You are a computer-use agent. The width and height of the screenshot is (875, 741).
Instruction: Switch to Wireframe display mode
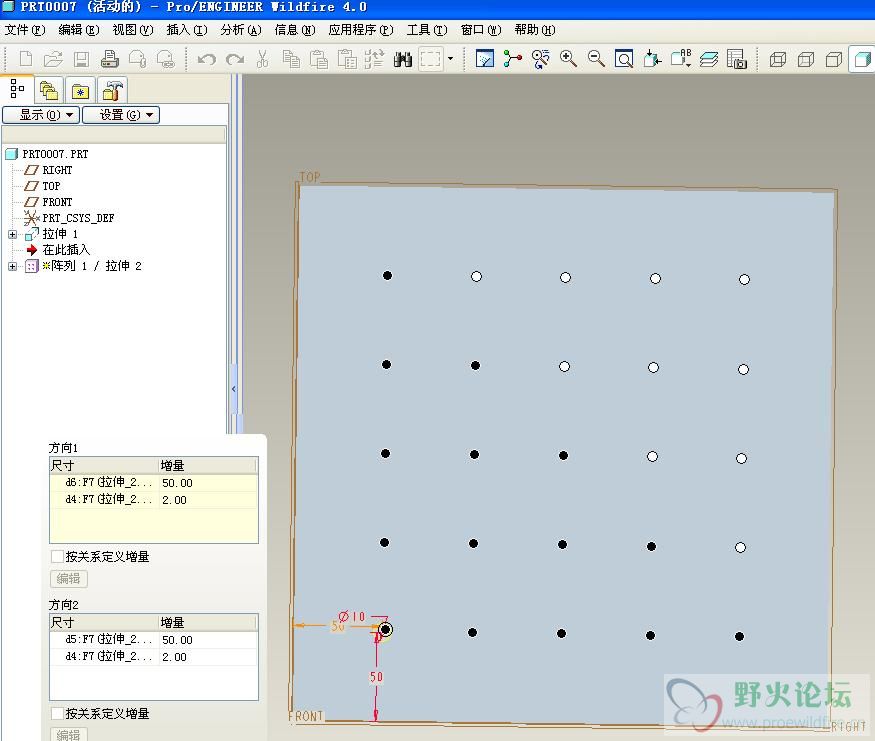pyautogui.click(x=777, y=59)
